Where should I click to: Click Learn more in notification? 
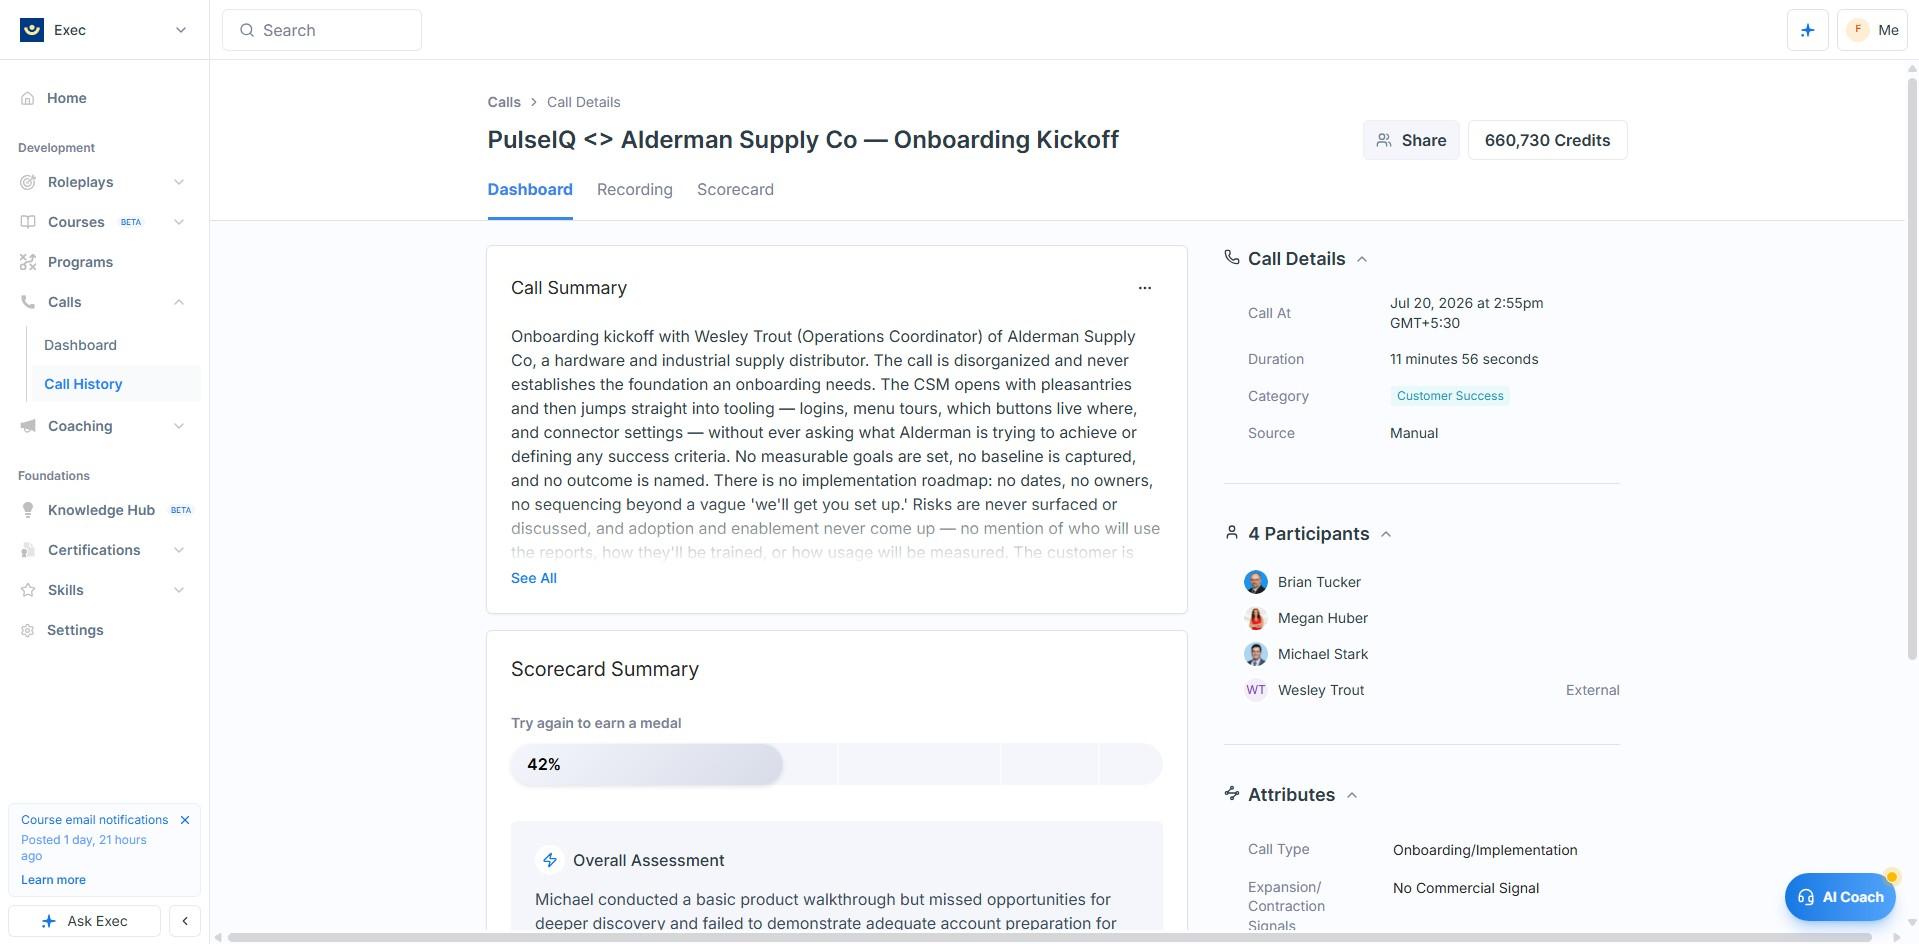pos(53,880)
